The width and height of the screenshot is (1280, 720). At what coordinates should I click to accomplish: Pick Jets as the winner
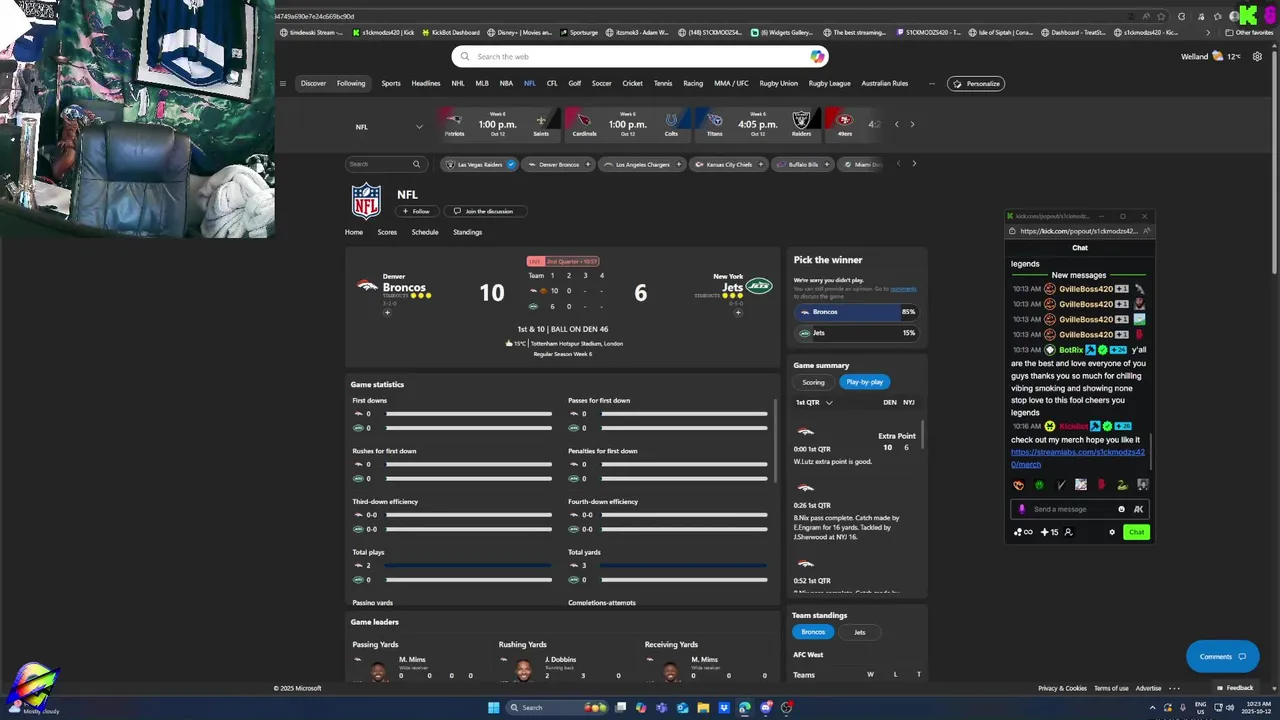855,333
